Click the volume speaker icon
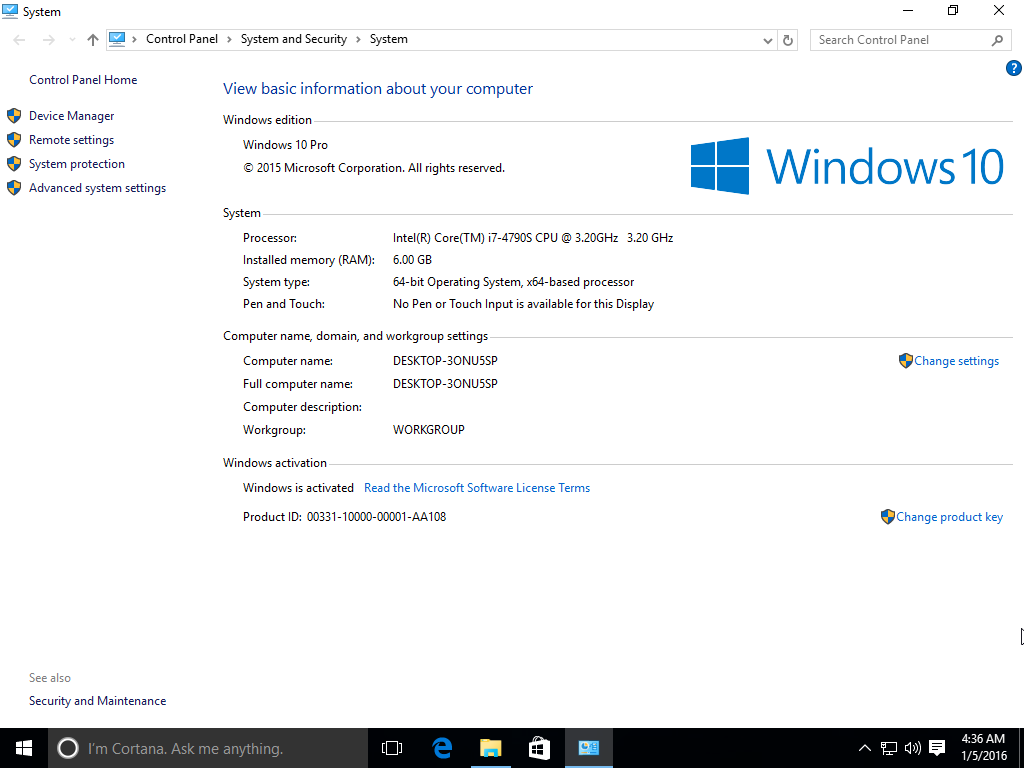 pyautogui.click(x=912, y=748)
